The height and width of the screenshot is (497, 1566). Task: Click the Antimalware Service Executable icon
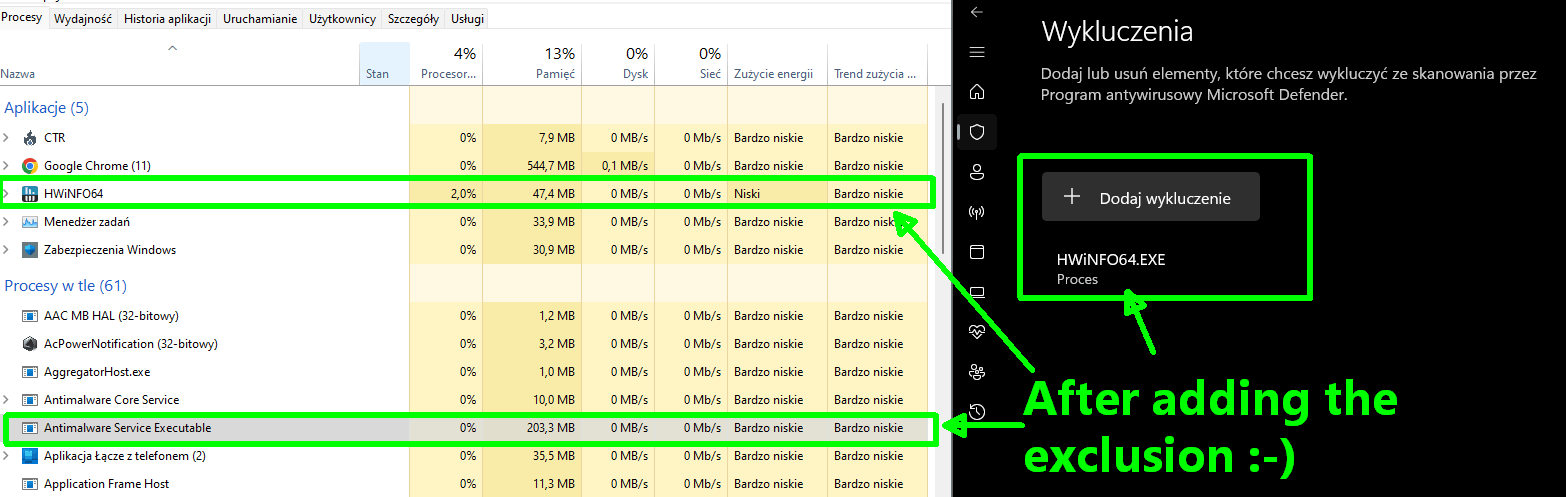coord(30,428)
